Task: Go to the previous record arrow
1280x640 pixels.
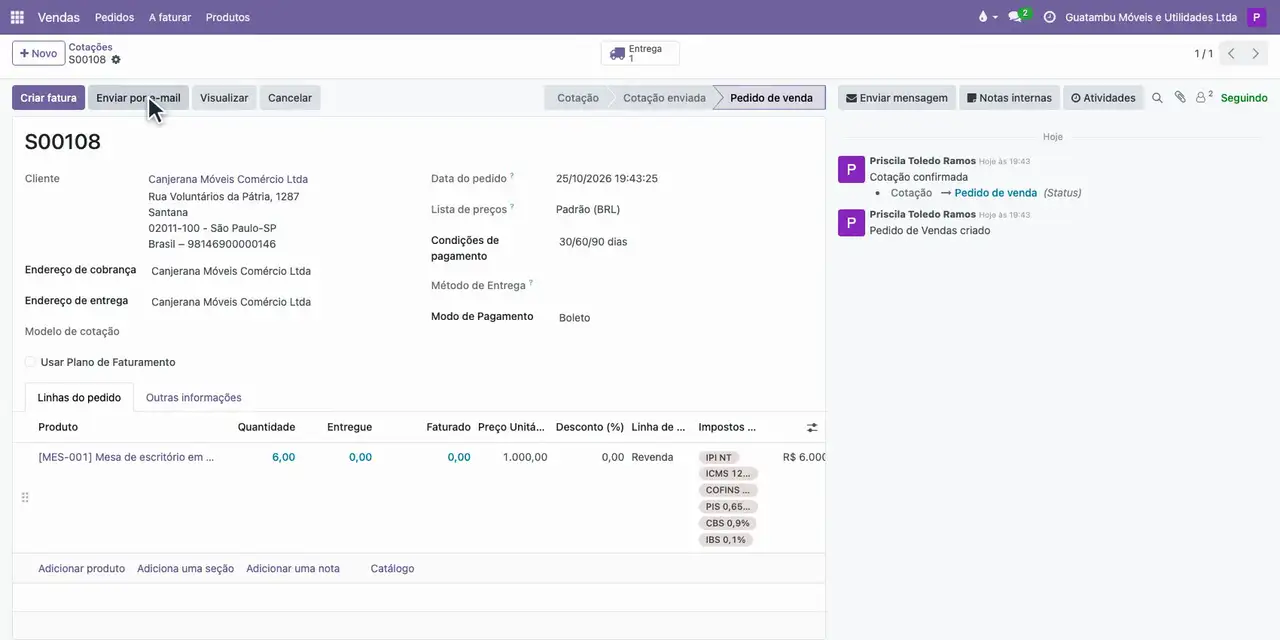Action: (1231, 54)
